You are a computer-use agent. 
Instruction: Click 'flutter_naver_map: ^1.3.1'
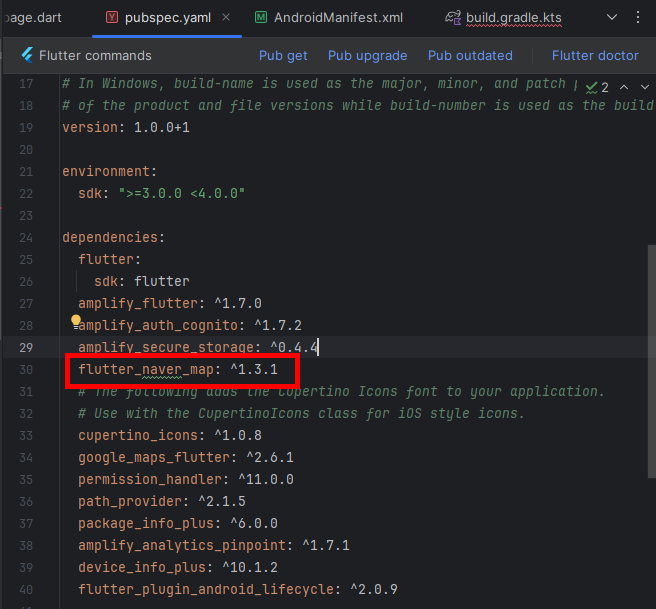point(178,370)
